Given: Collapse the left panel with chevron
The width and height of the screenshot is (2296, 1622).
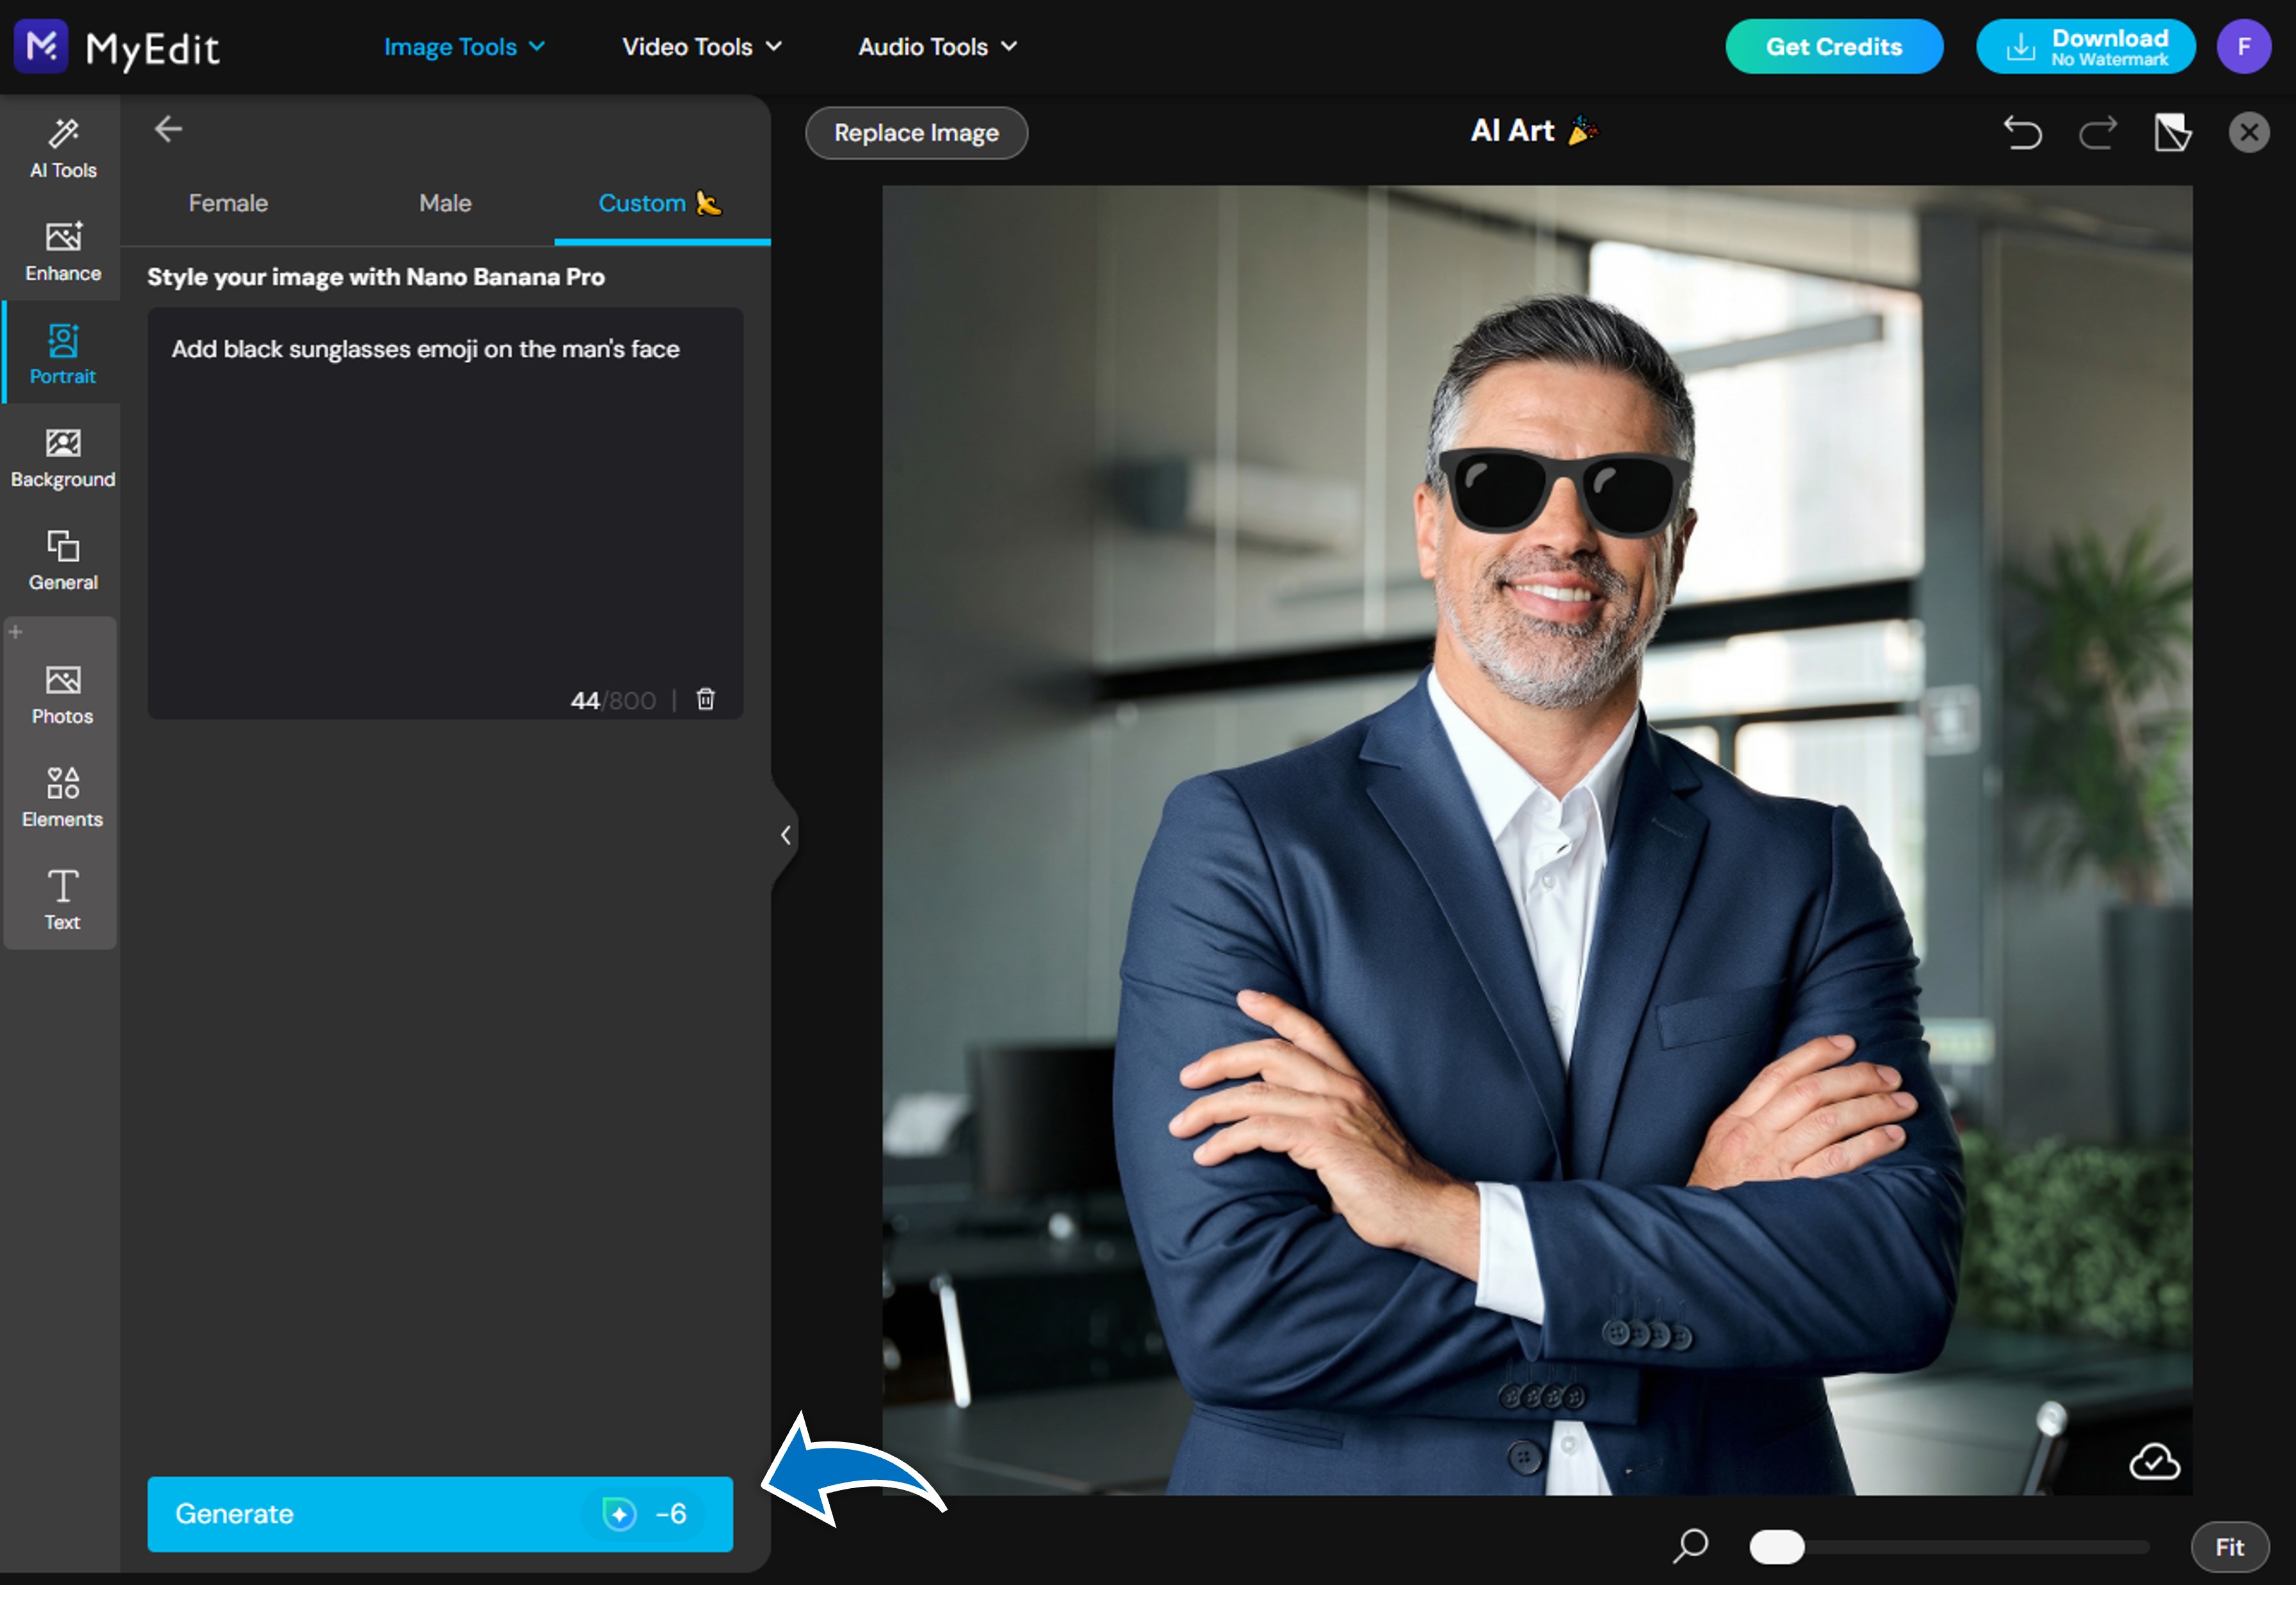Looking at the screenshot, I should (x=785, y=835).
